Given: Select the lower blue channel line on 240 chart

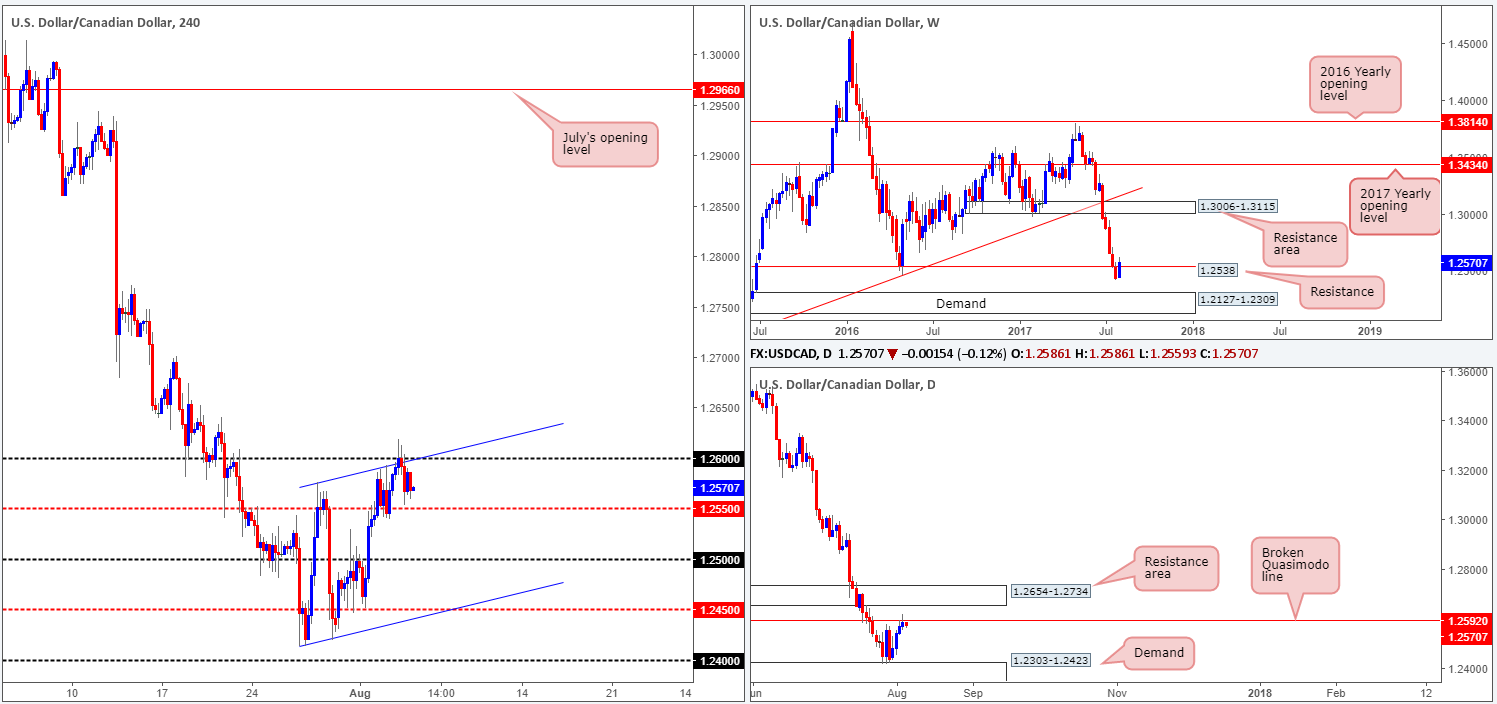Looking at the screenshot, I should [x=431, y=614].
